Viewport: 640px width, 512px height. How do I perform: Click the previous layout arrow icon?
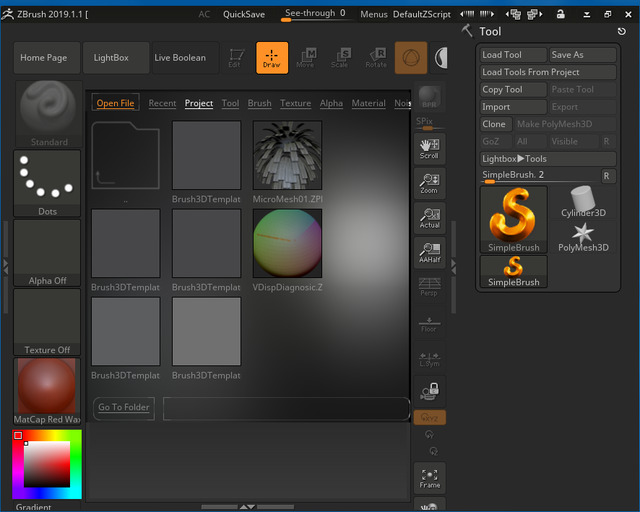[467, 14]
